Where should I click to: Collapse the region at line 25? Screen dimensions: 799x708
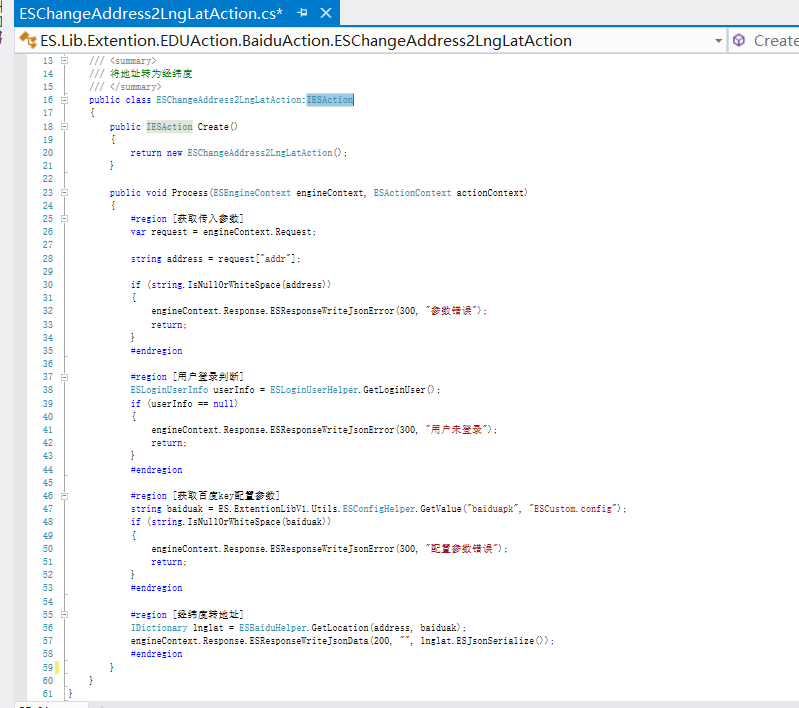(x=64, y=219)
